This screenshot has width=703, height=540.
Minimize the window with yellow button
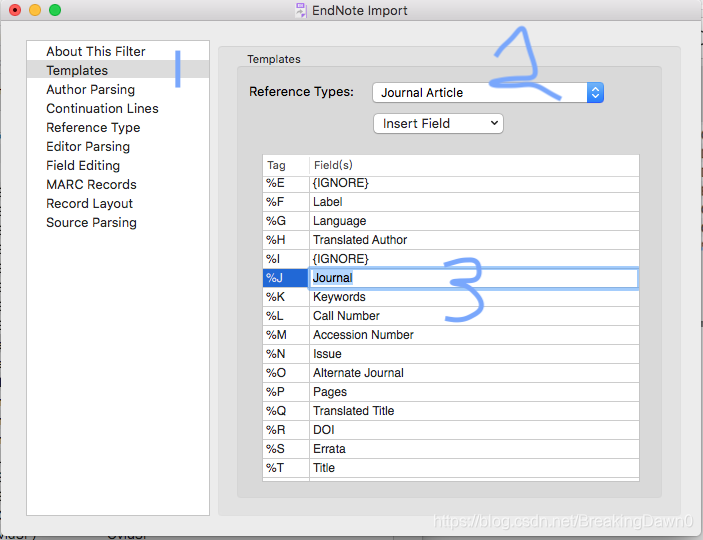[x=35, y=10]
